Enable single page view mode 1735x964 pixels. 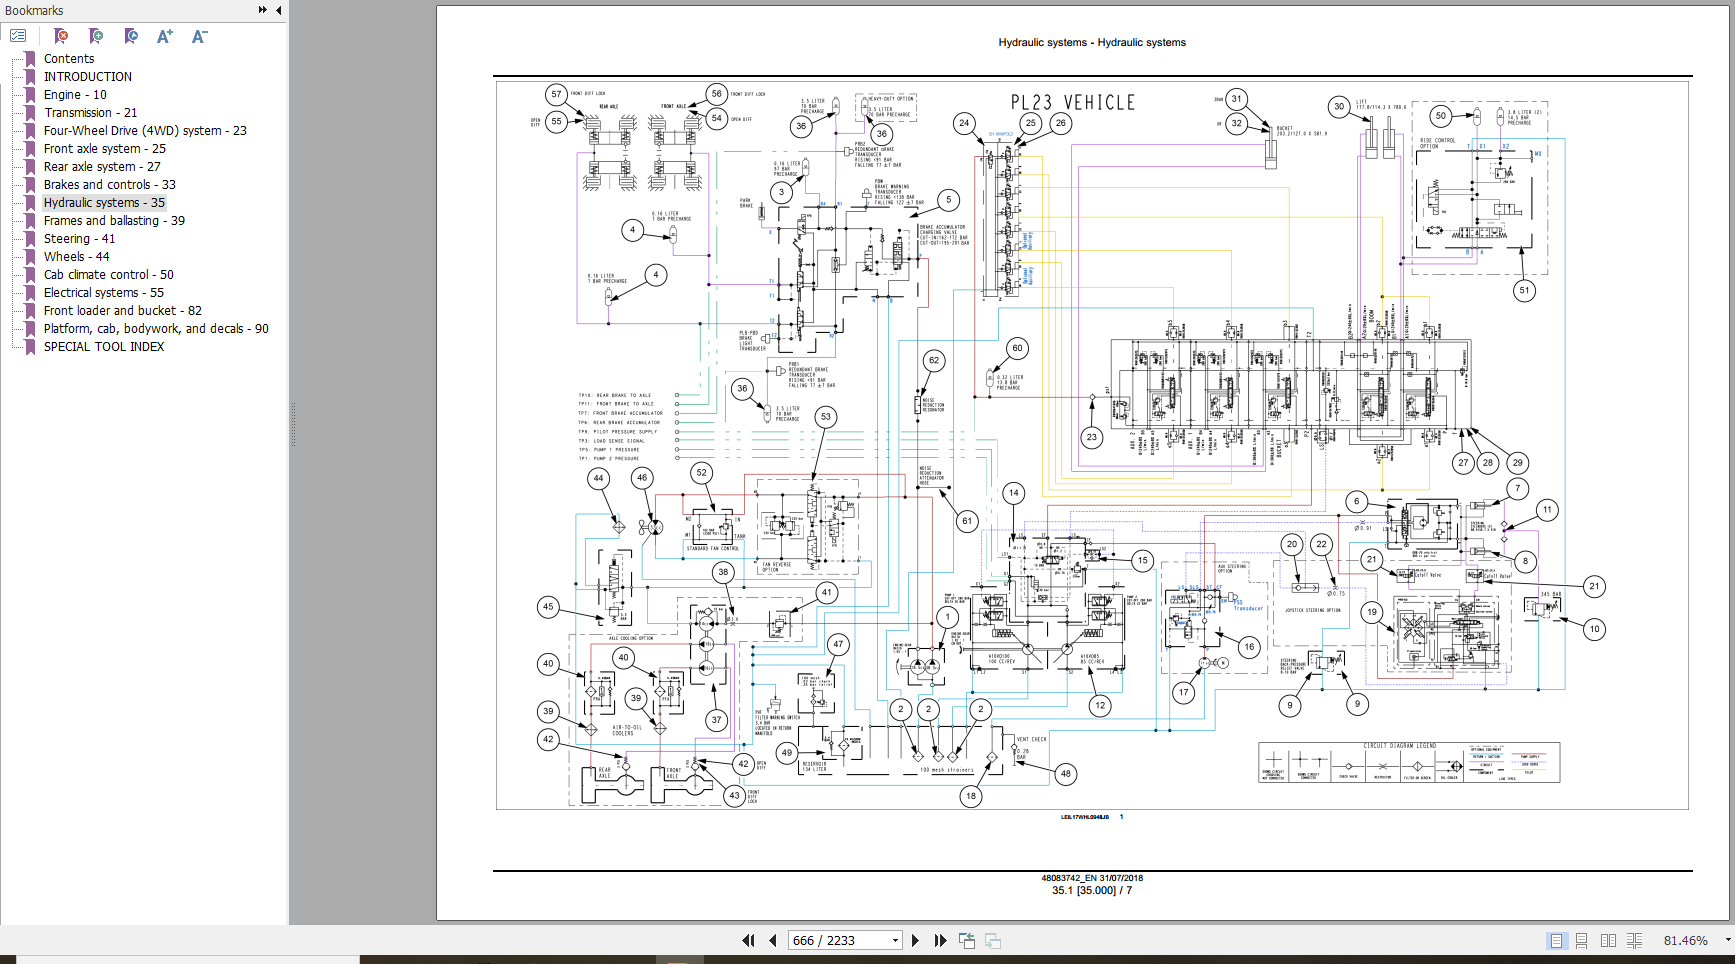click(x=1556, y=940)
